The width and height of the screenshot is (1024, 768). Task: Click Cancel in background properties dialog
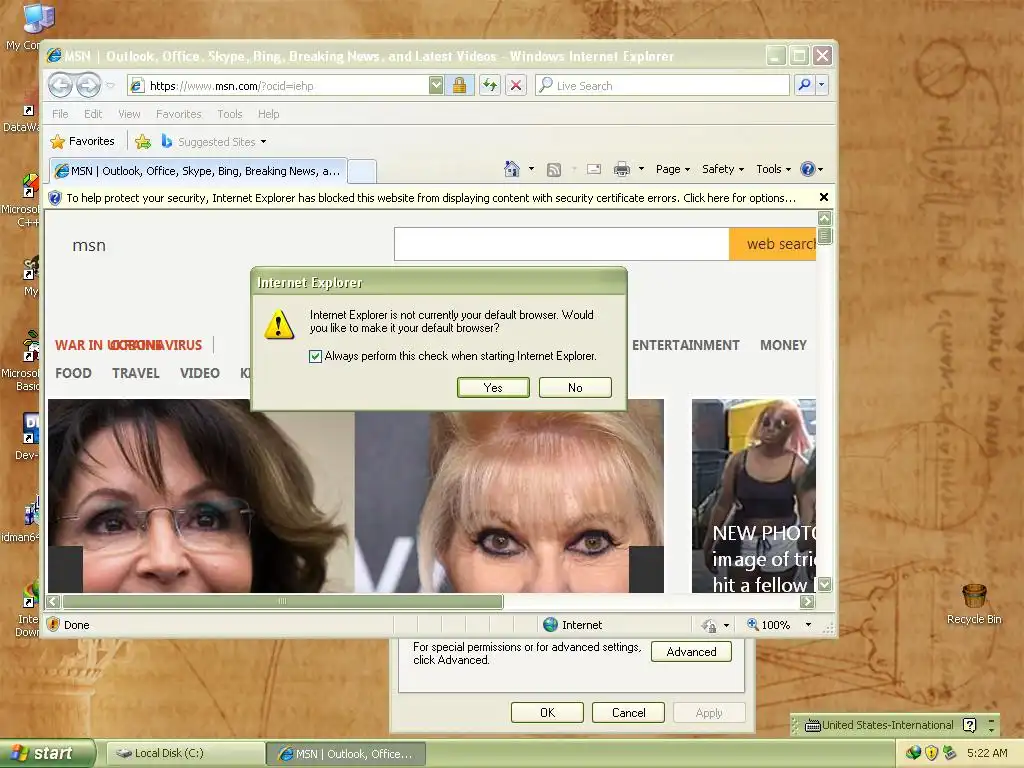(x=628, y=712)
